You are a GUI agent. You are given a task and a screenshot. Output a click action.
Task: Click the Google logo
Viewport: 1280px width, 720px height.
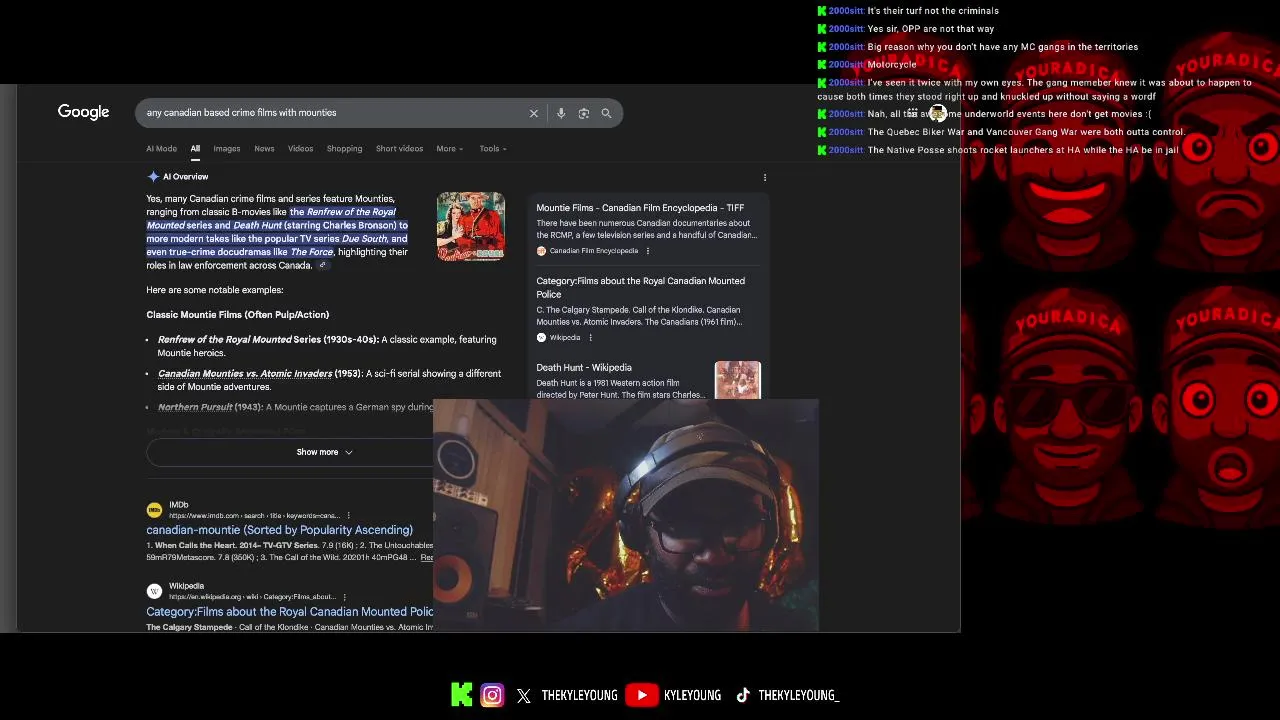[x=83, y=112]
